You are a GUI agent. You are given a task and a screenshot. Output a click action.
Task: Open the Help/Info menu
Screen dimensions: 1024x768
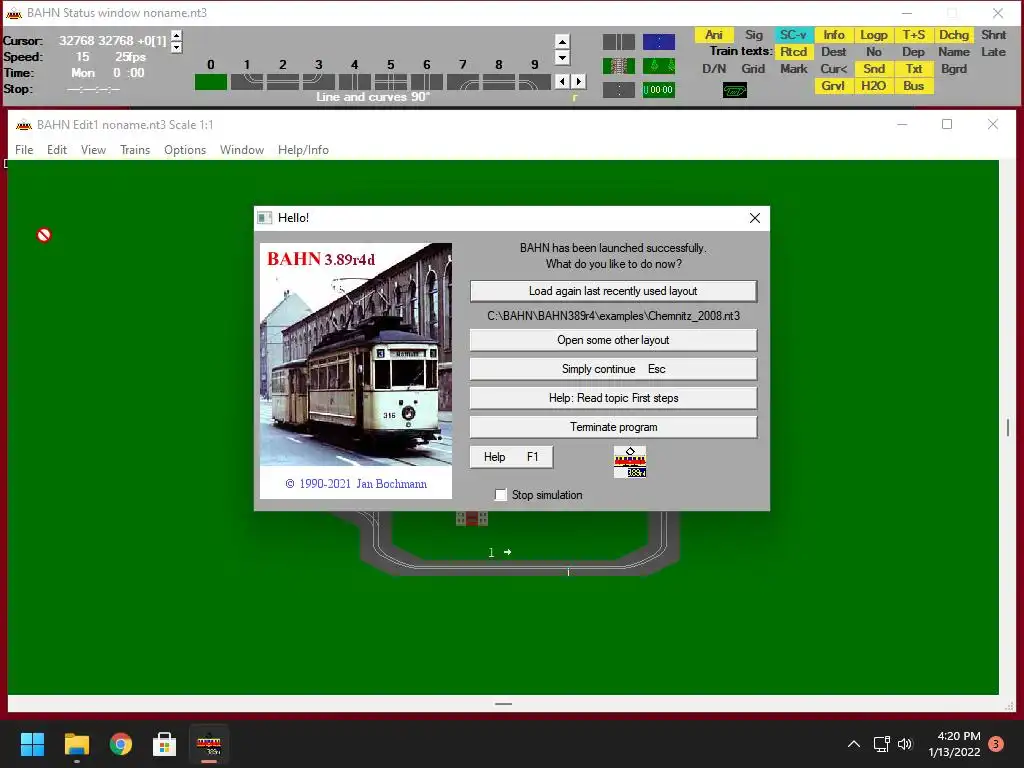pos(303,150)
